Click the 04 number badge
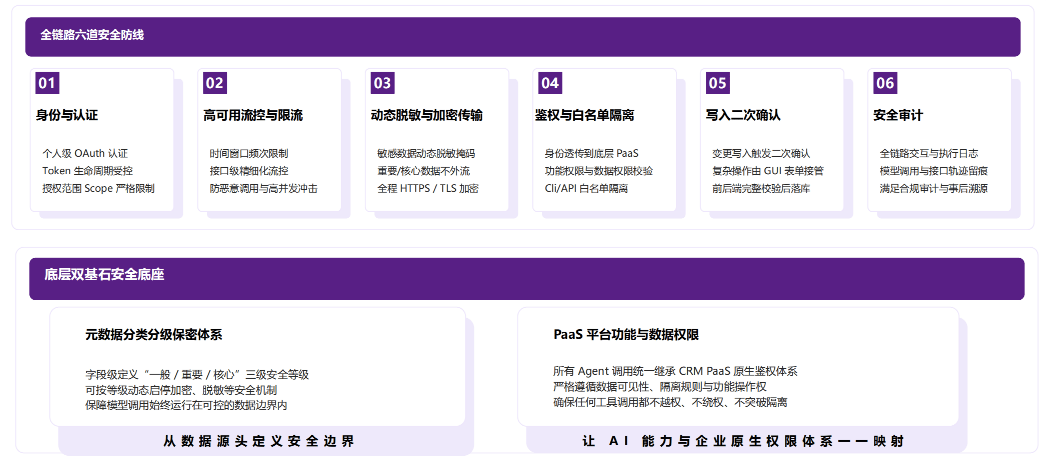 [550, 83]
